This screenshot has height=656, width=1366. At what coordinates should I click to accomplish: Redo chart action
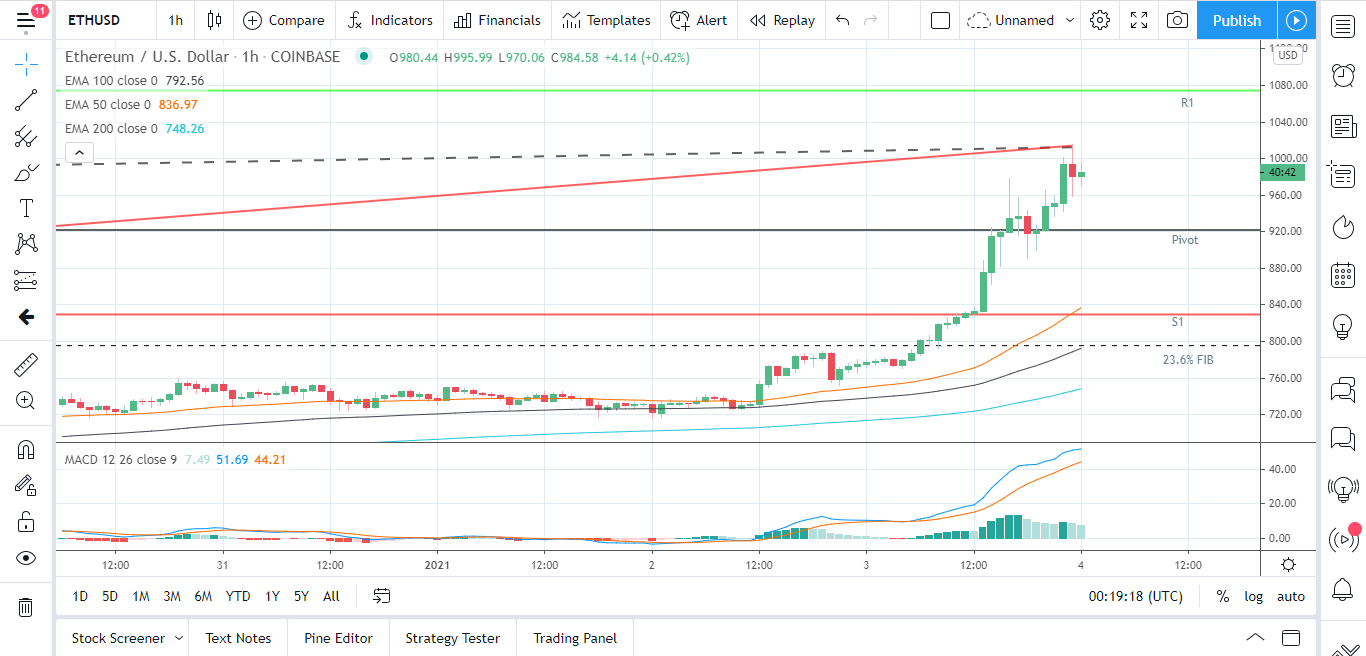(871, 20)
